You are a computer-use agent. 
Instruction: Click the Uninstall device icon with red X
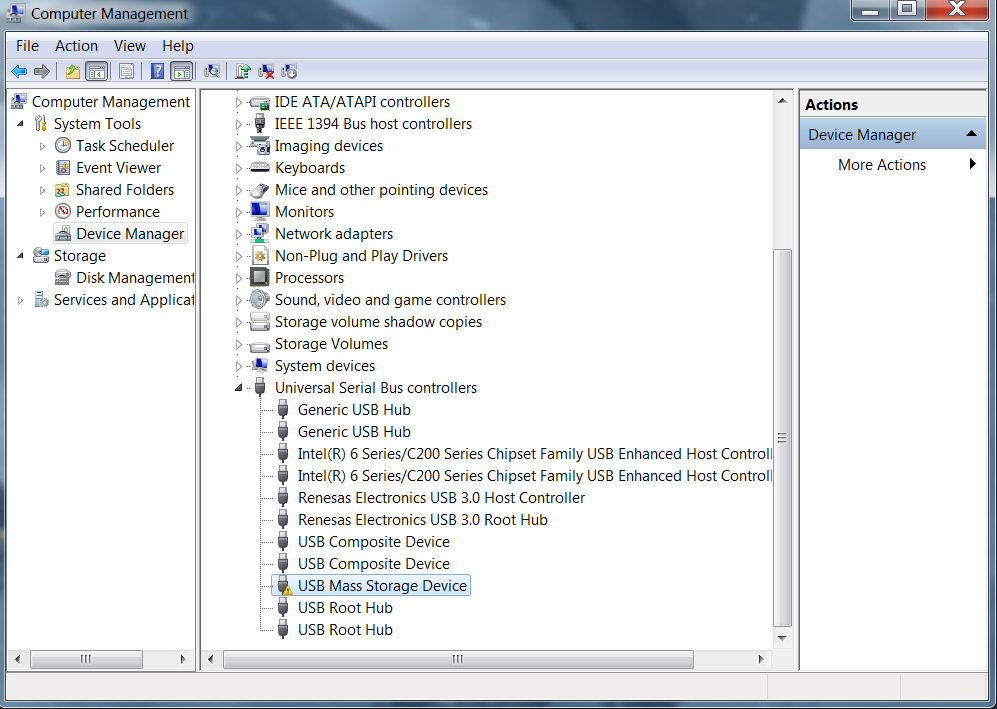click(266, 71)
